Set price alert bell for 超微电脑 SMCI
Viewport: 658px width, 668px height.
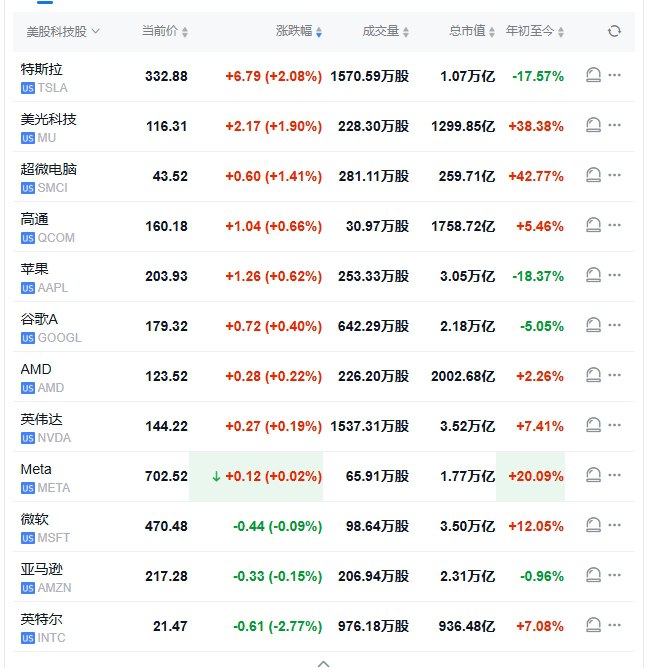(x=593, y=175)
